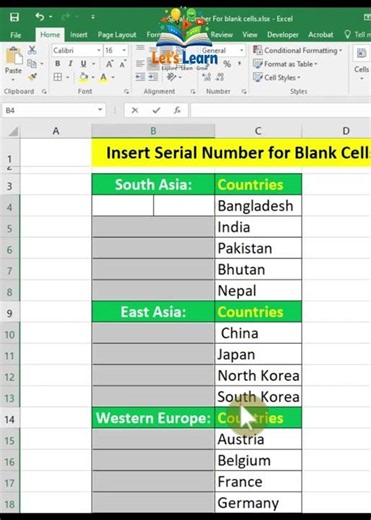This screenshot has height=520, width=371.
Task: Open the Borders dropdown arrow
Action: [67, 77]
